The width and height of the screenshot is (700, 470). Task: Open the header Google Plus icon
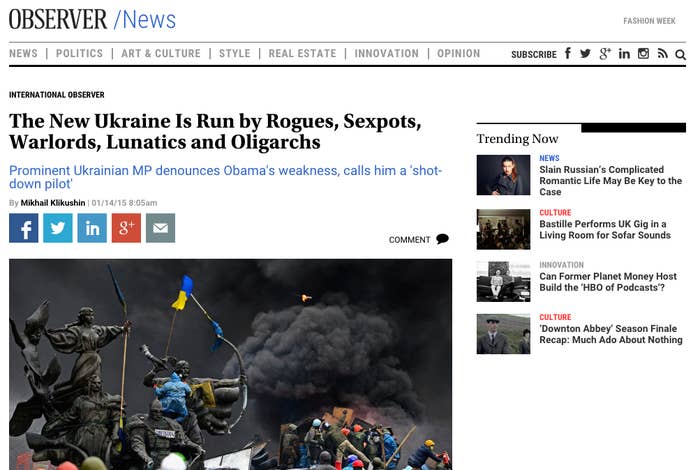[x=605, y=54]
